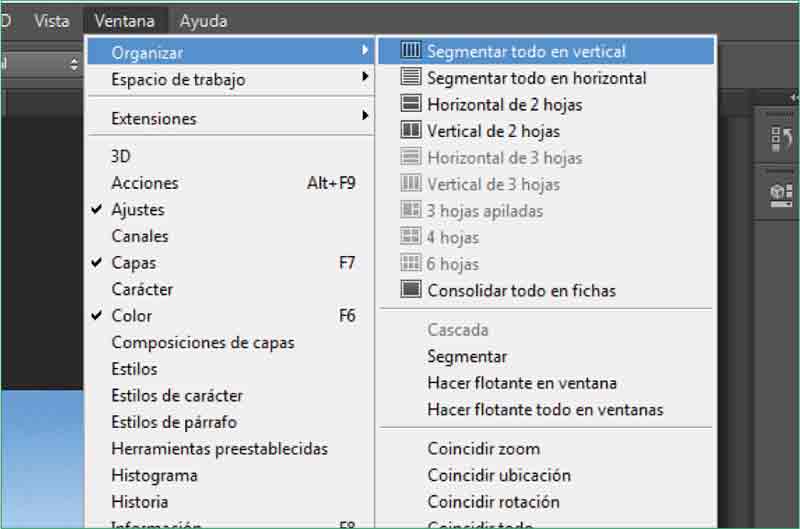
Task: Show the Histograma panel
Action: click(154, 475)
